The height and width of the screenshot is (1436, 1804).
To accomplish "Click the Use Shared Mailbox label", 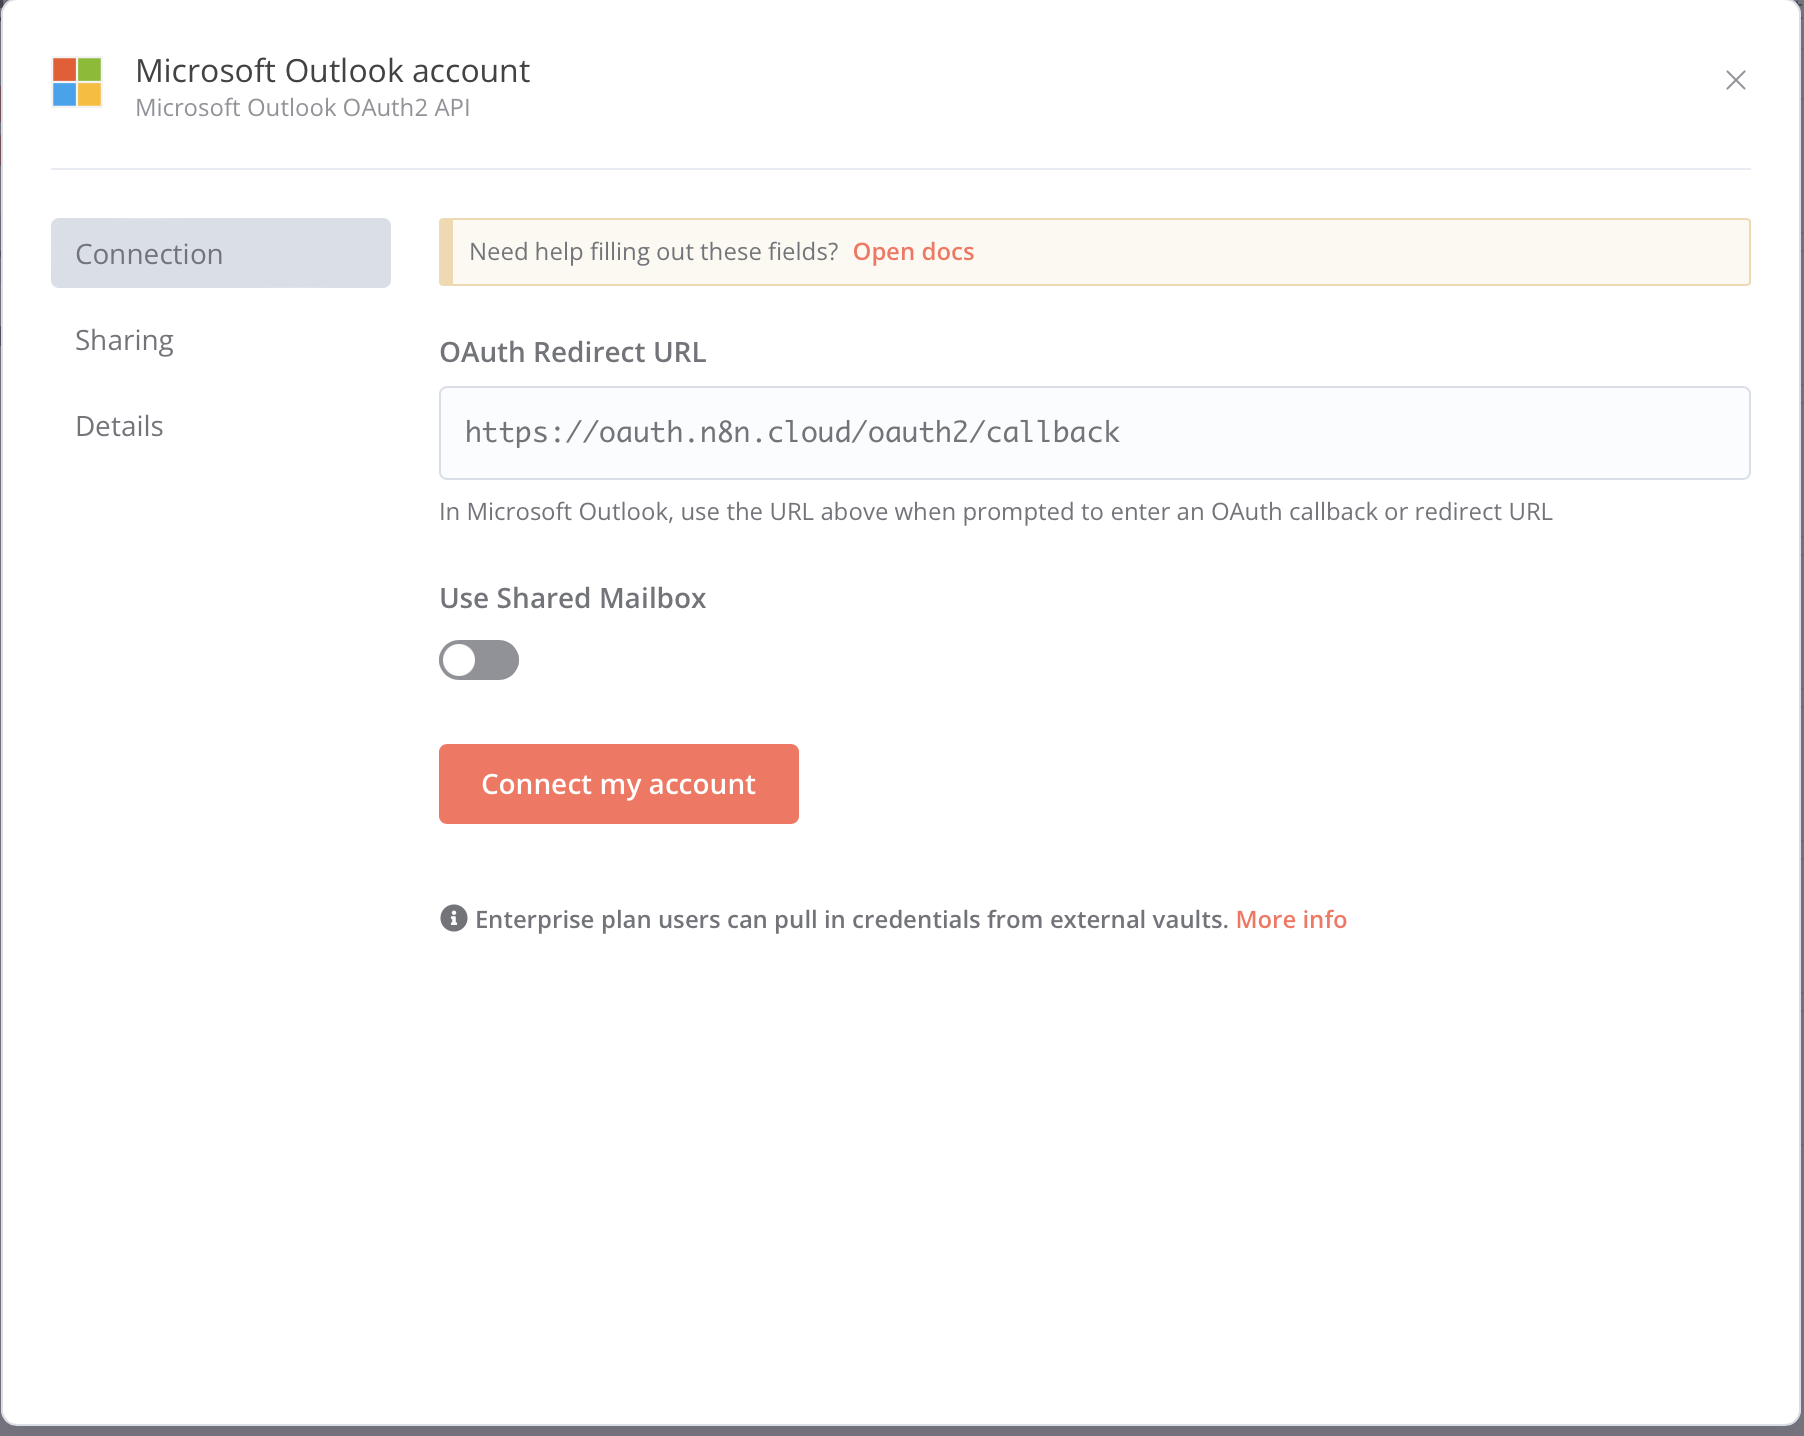I will point(572,598).
